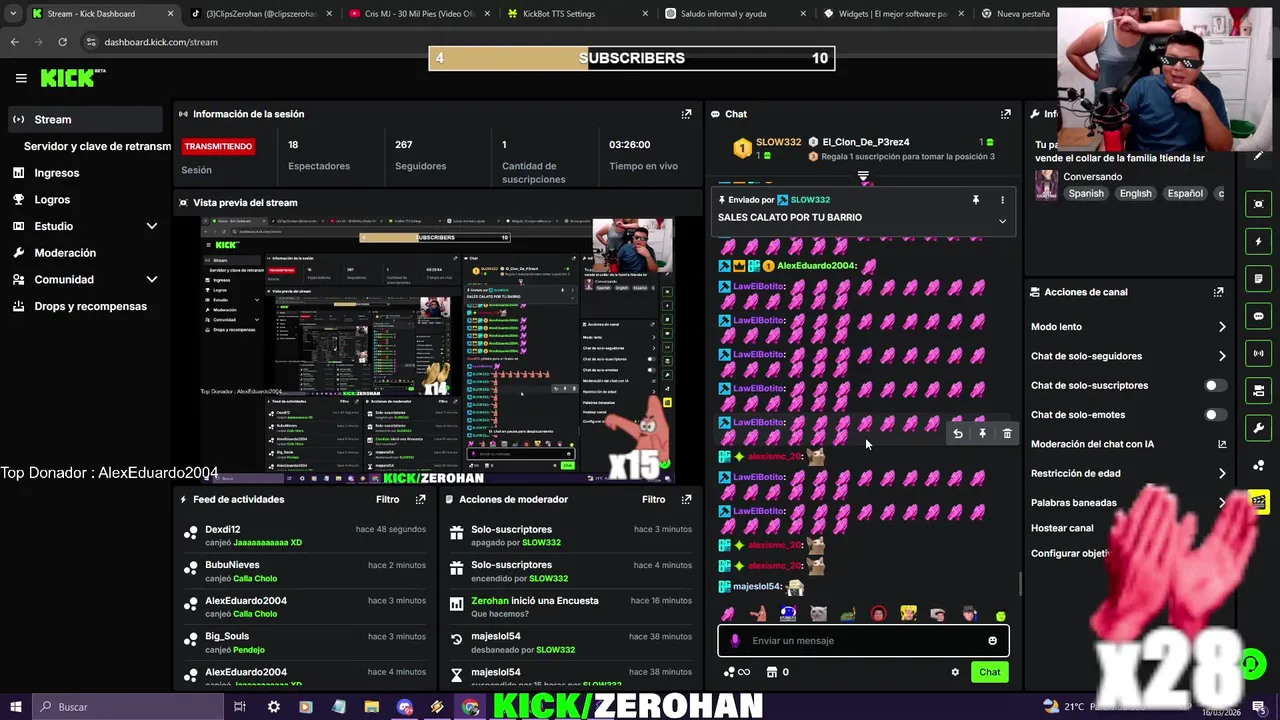
Task: Click the English language tag
Action: [1135, 193]
